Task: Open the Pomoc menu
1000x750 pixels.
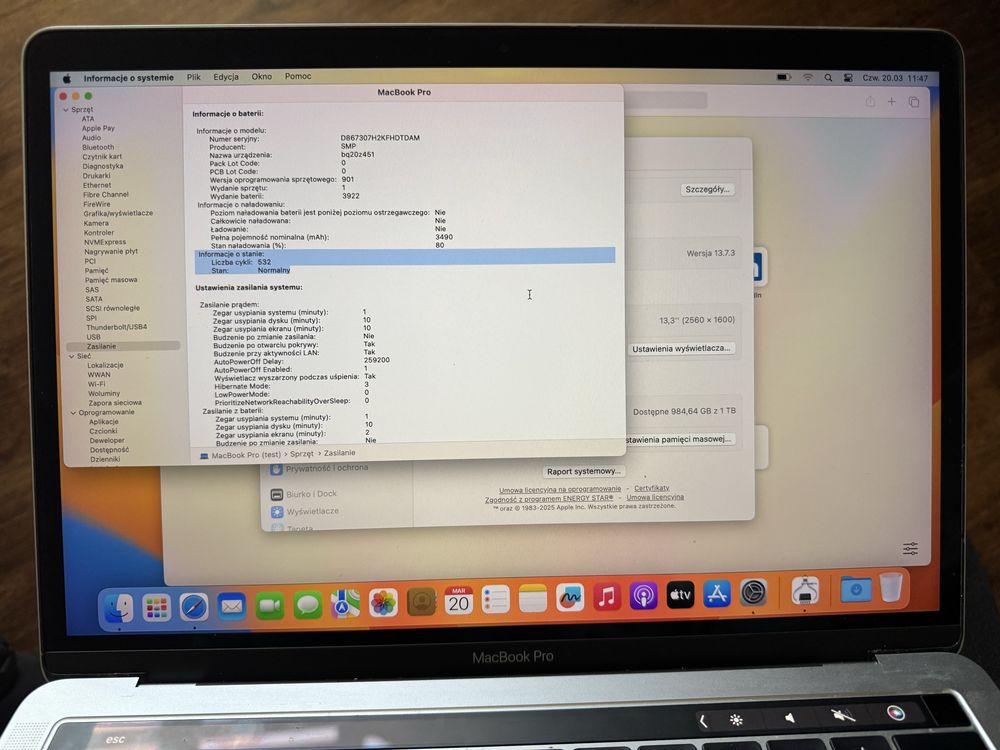Action: coord(298,76)
